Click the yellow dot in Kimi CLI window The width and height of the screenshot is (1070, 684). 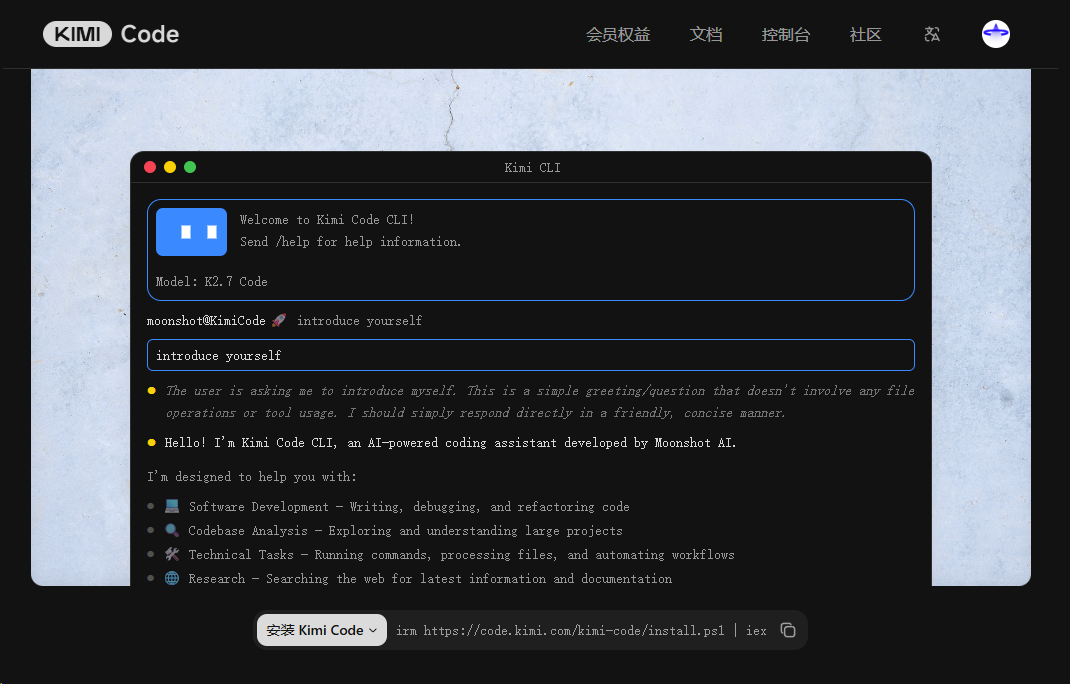point(170,167)
